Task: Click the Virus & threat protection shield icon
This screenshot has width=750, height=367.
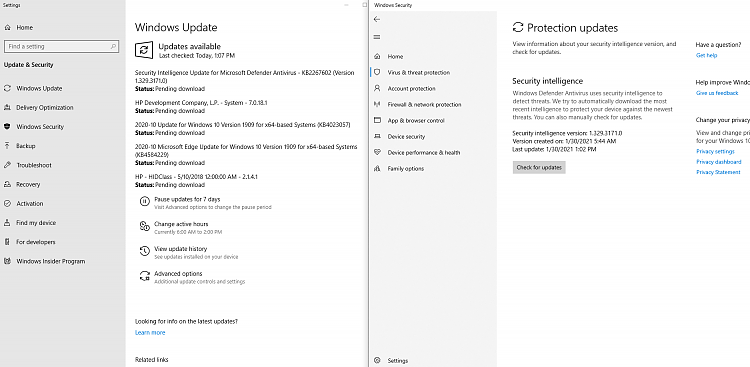Action: point(377,72)
